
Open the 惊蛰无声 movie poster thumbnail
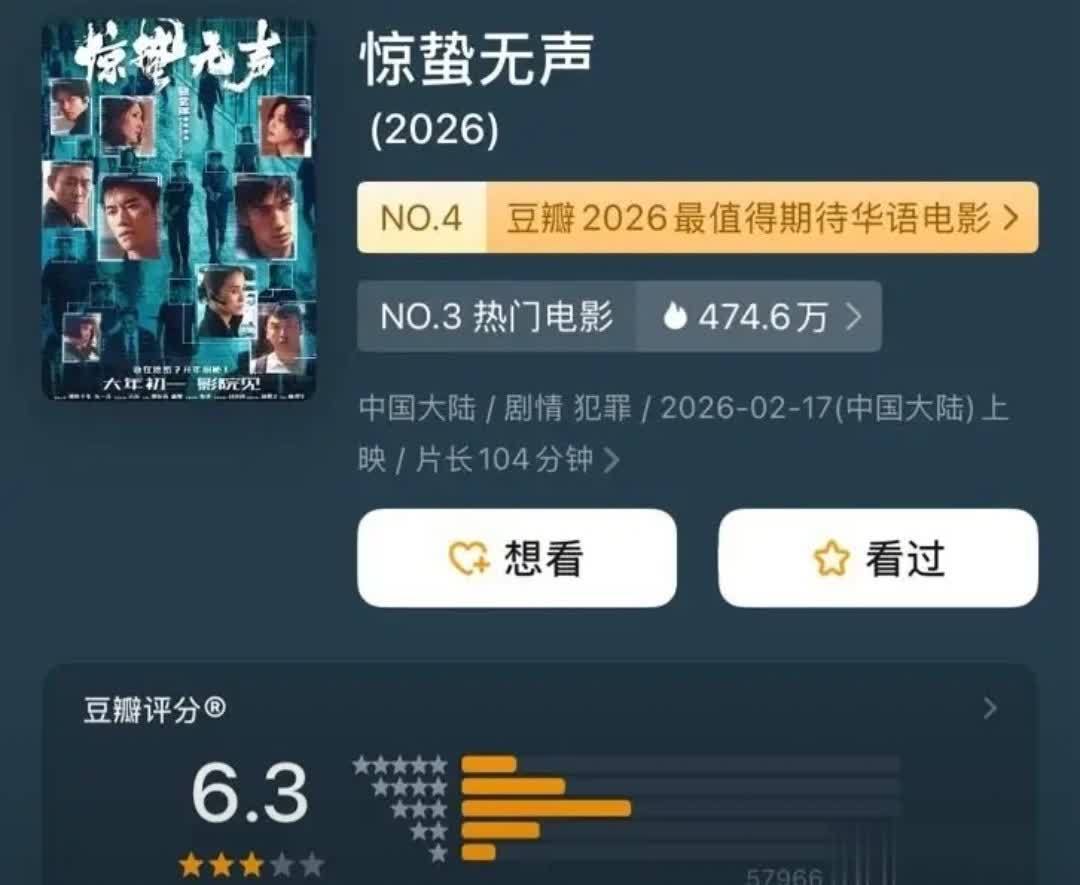point(178,209)
